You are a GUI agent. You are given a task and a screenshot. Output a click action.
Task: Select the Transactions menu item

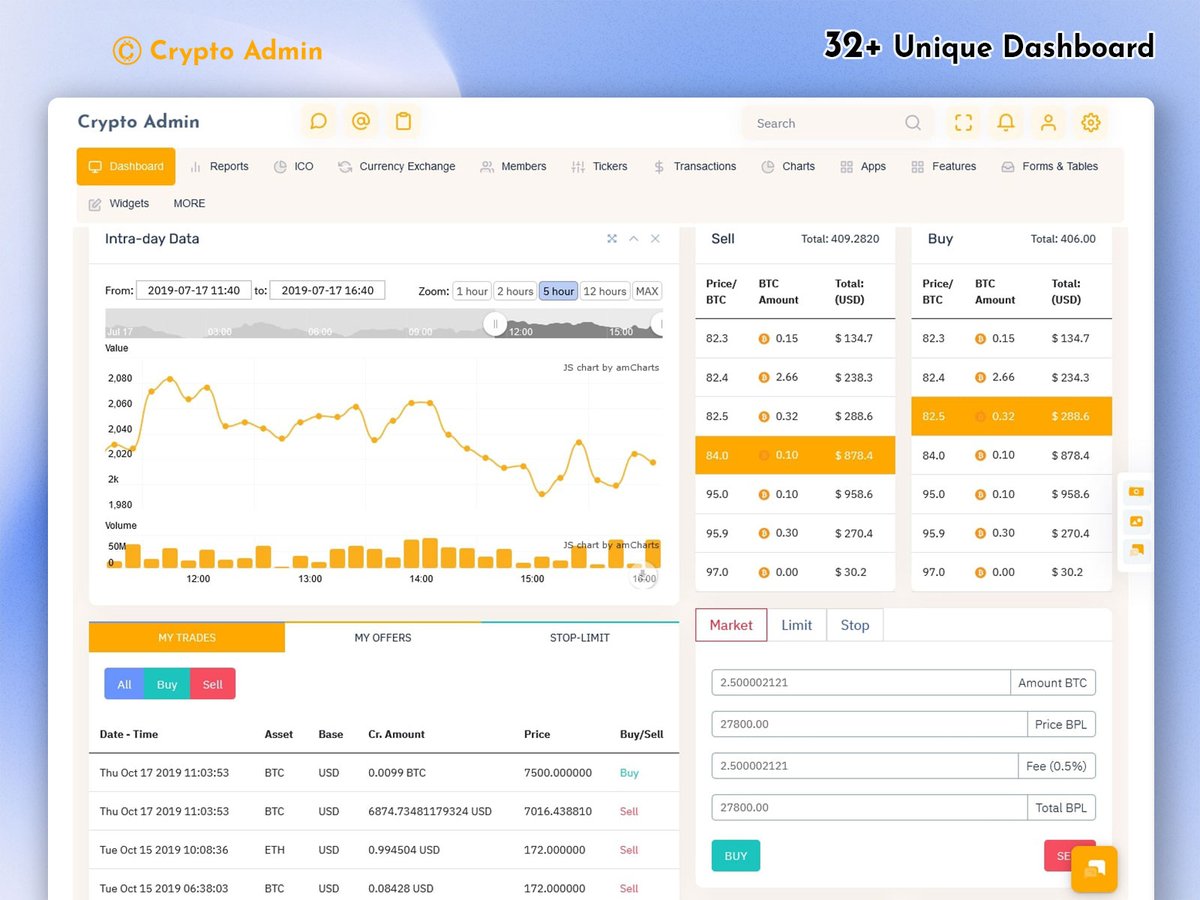point(704,166)
